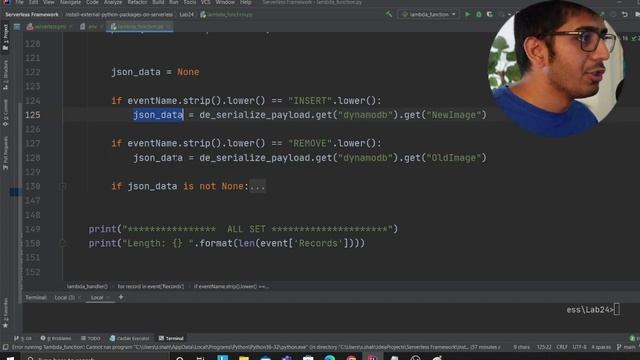The image size is (640, 360).
Task: Click the "REMOVE" string literal
Action: (310, 144)
